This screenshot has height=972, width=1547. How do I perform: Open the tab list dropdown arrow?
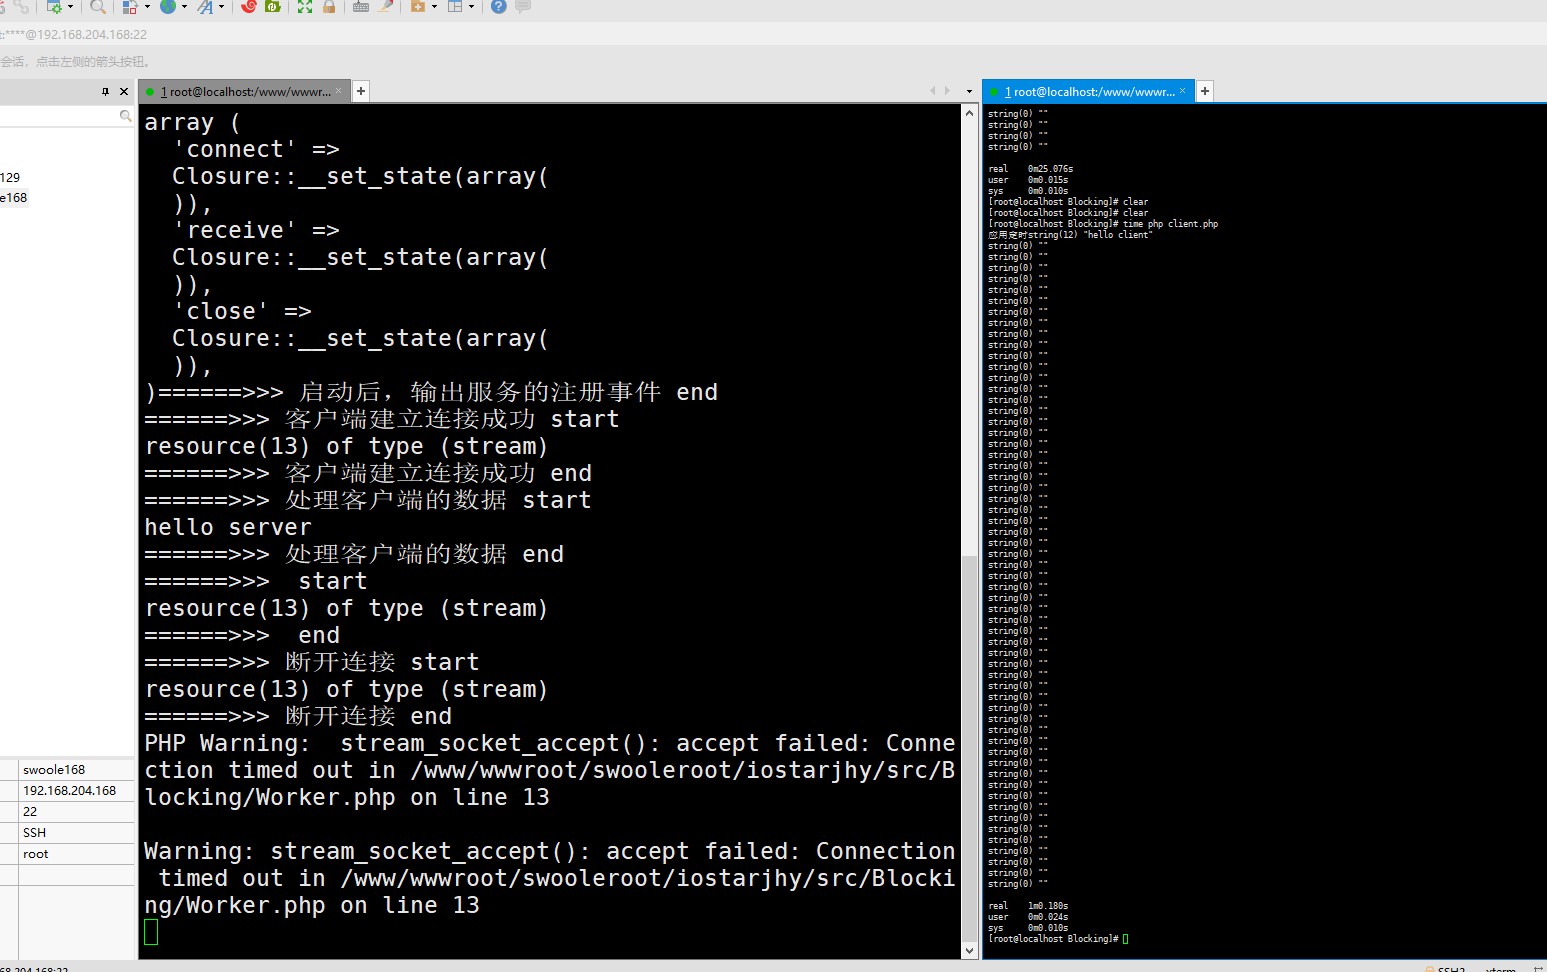969,91
